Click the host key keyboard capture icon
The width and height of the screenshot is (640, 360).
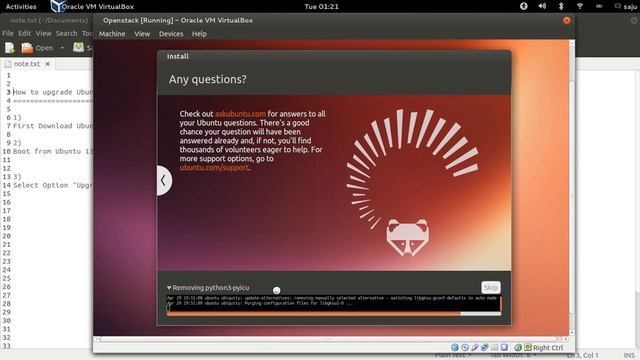click(x=528, y=347)
